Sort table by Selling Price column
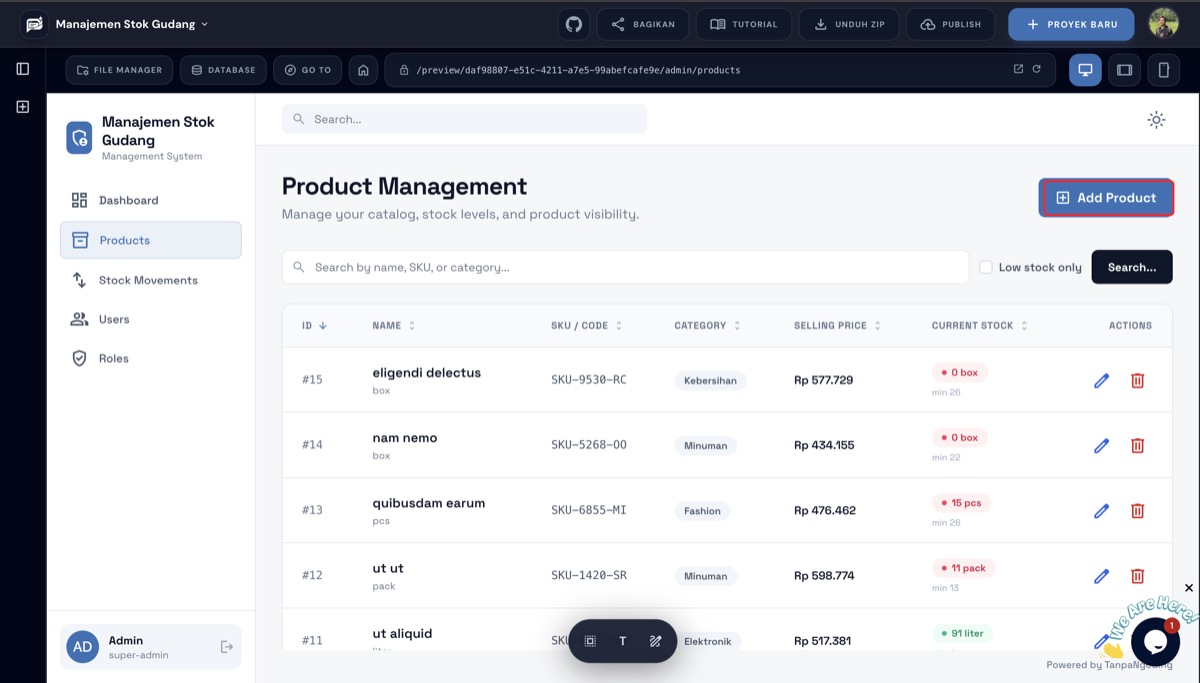The image size is (1200, 683). [838, 326]
